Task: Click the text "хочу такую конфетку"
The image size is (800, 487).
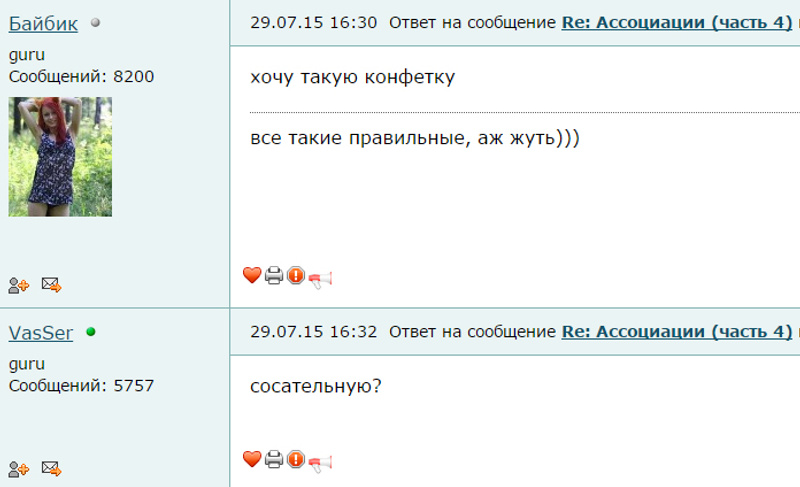Action: 352,77
